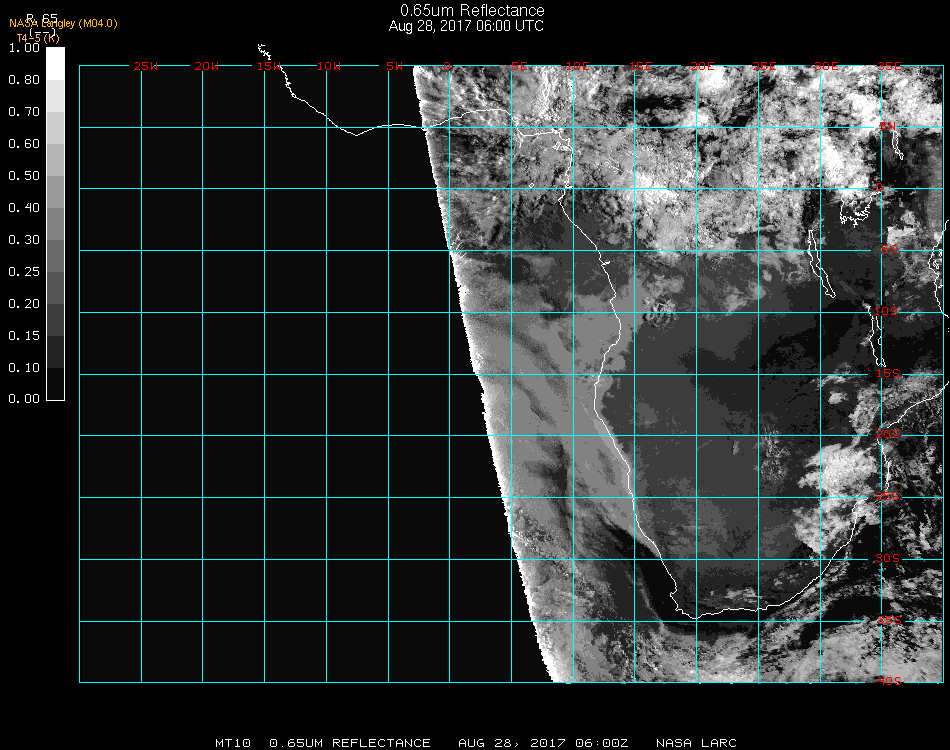
Task: Click the 20E longitude label
Action: point(702,66)
